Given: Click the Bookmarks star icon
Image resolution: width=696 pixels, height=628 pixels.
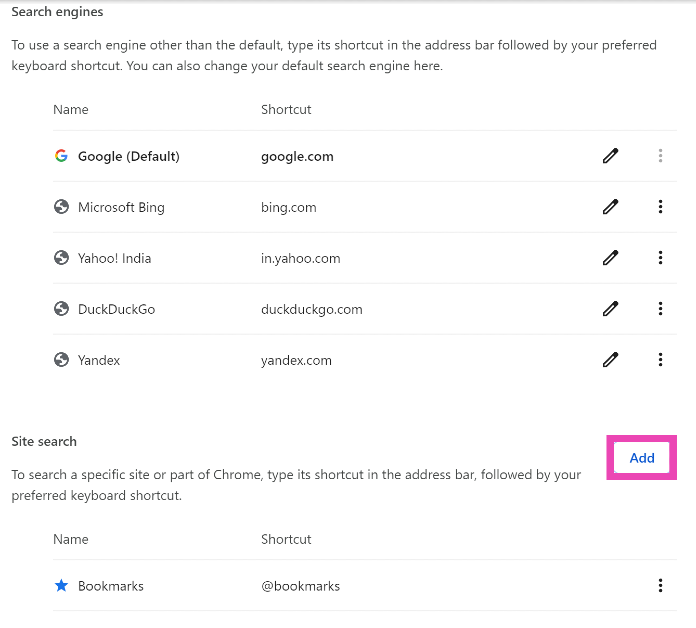Looking at the screenshot, I should coord(61,586).
